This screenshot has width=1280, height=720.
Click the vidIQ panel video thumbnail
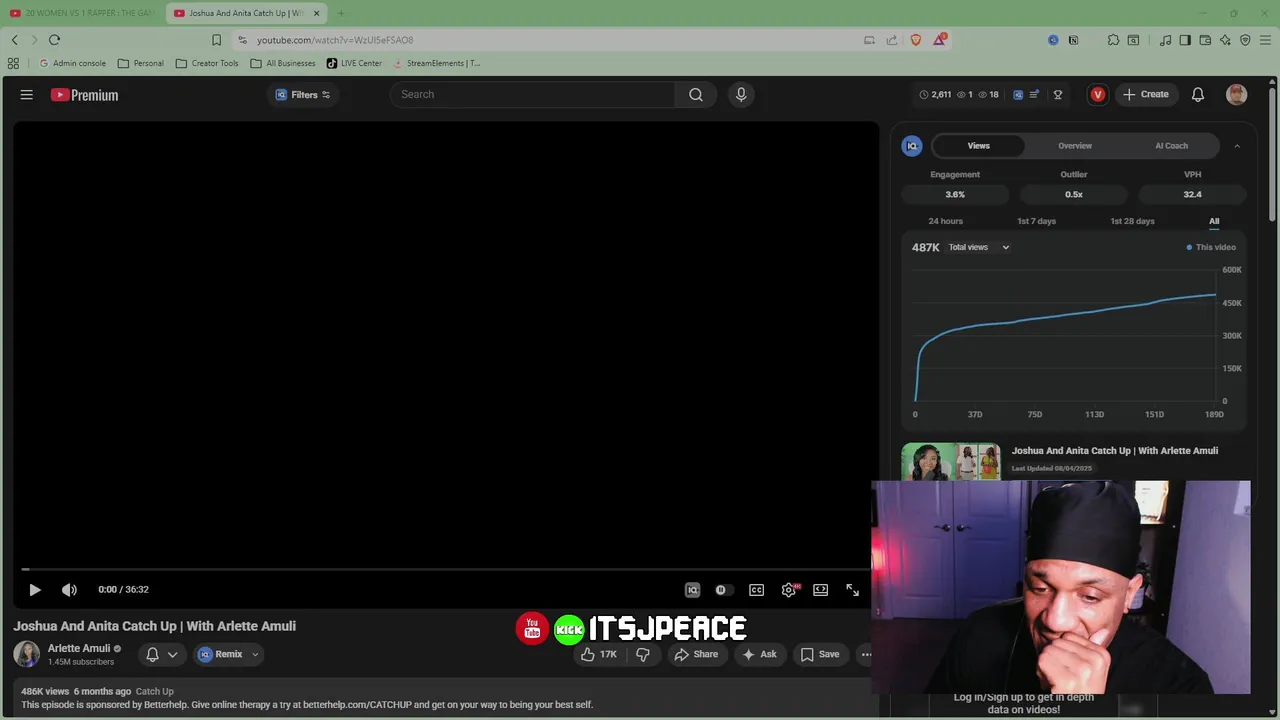tap(951, 461)
